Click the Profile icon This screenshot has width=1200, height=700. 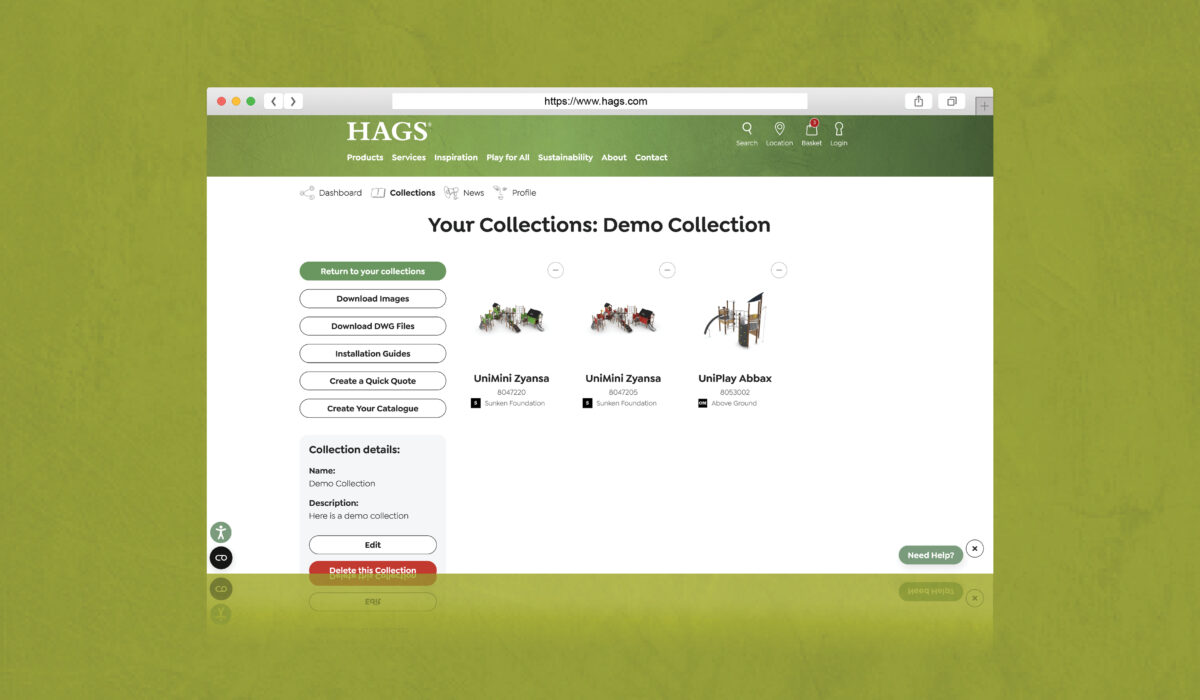[500, 193]
